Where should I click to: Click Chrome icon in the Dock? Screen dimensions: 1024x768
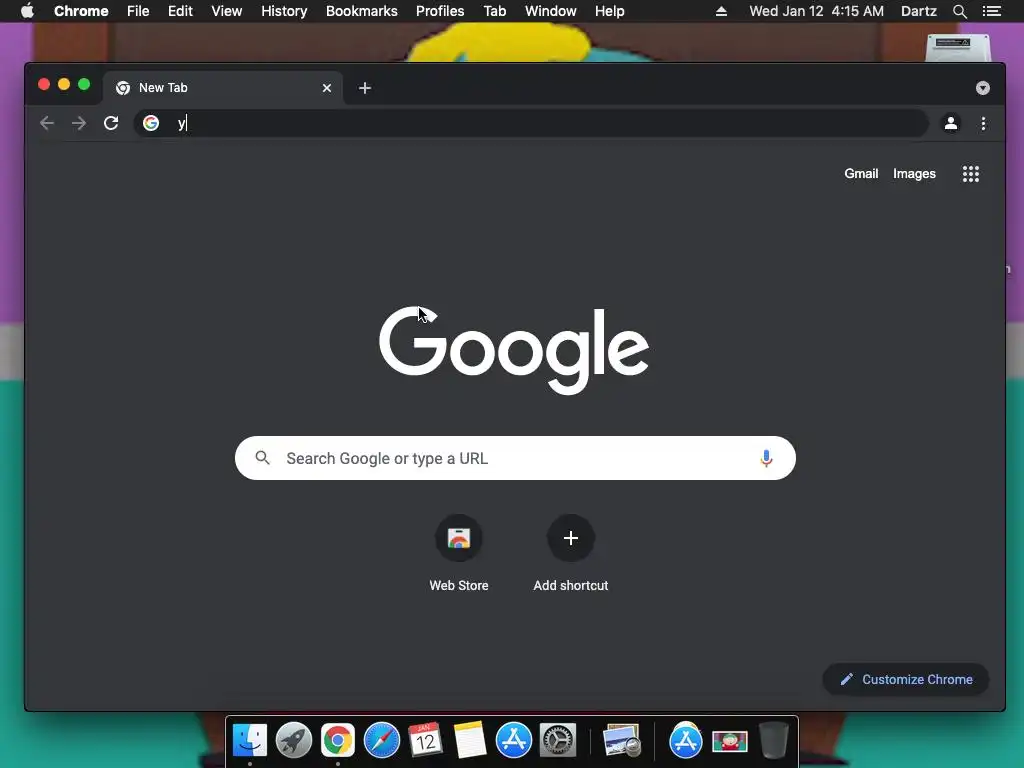click(338, 741)
